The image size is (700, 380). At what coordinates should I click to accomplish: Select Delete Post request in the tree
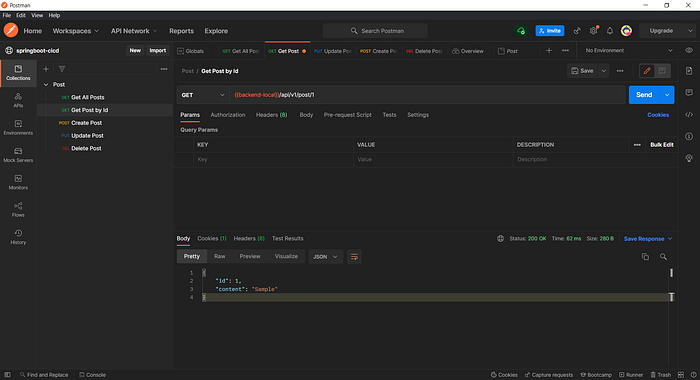86,148
